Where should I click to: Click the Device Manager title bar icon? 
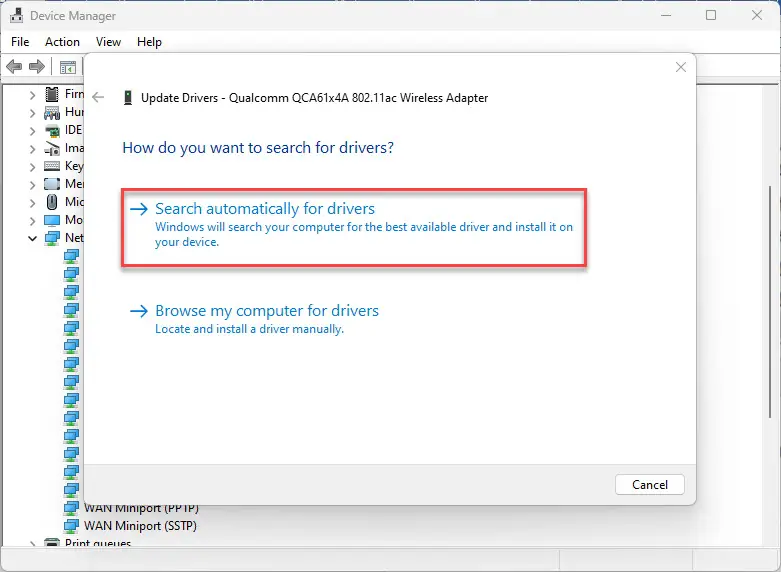point(16,15)
